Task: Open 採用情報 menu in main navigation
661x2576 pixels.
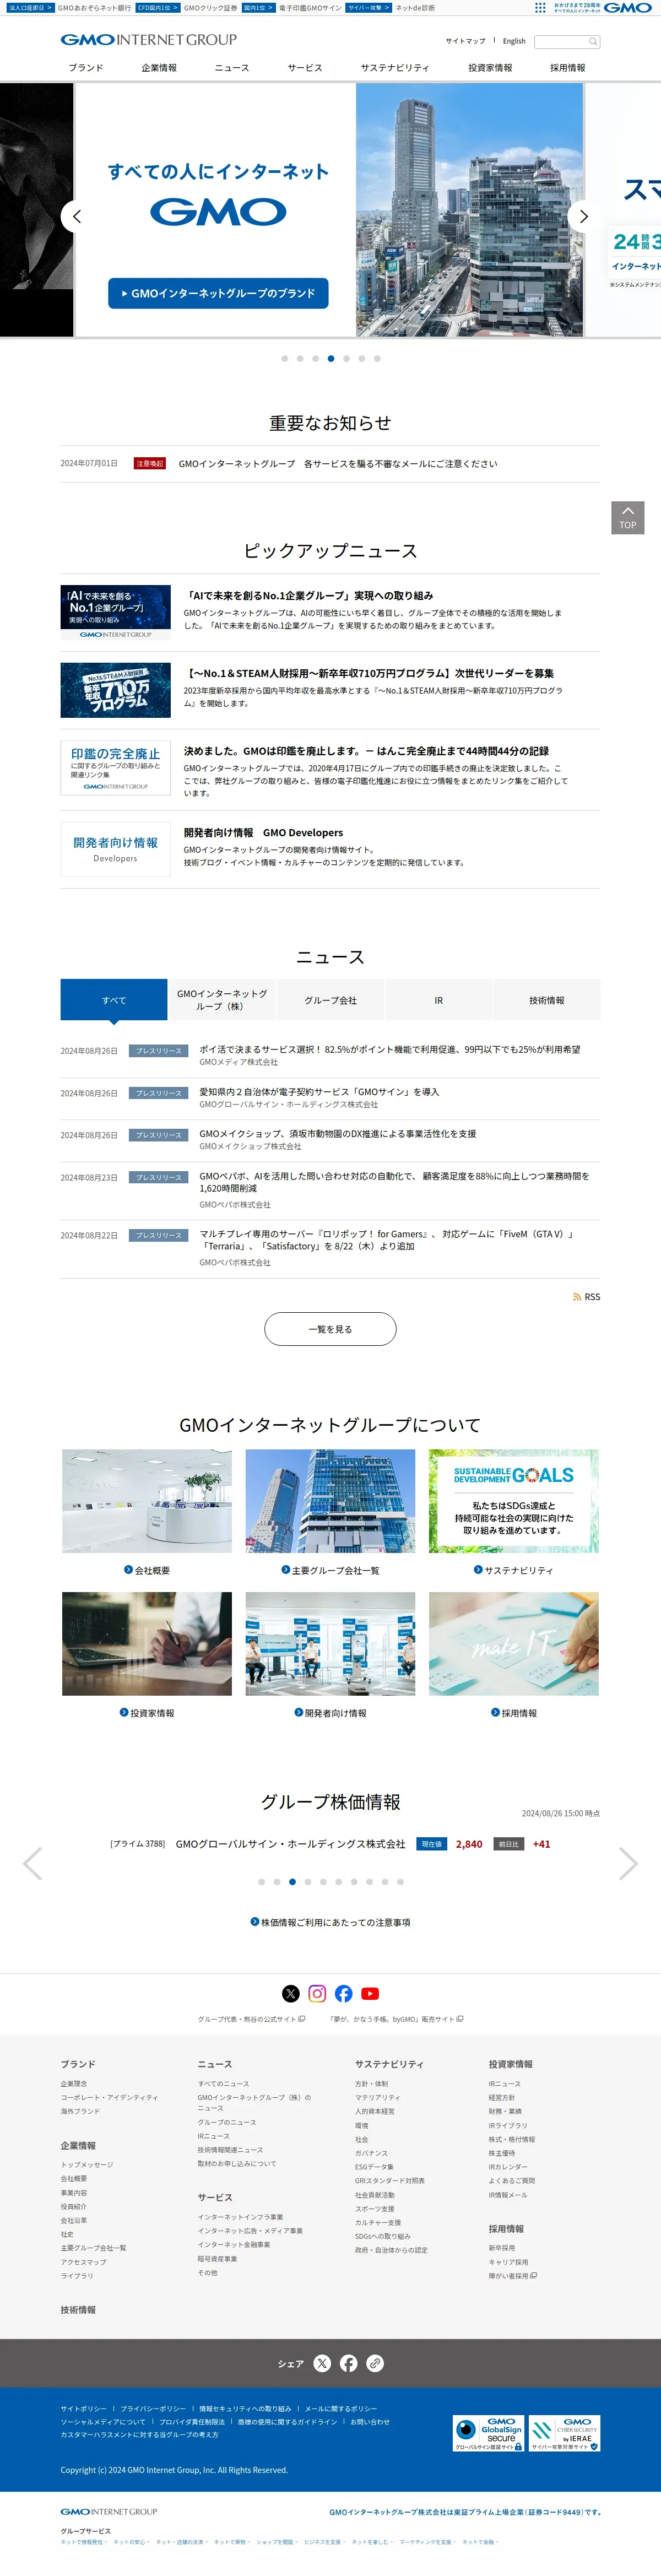Action: point(568,68)
